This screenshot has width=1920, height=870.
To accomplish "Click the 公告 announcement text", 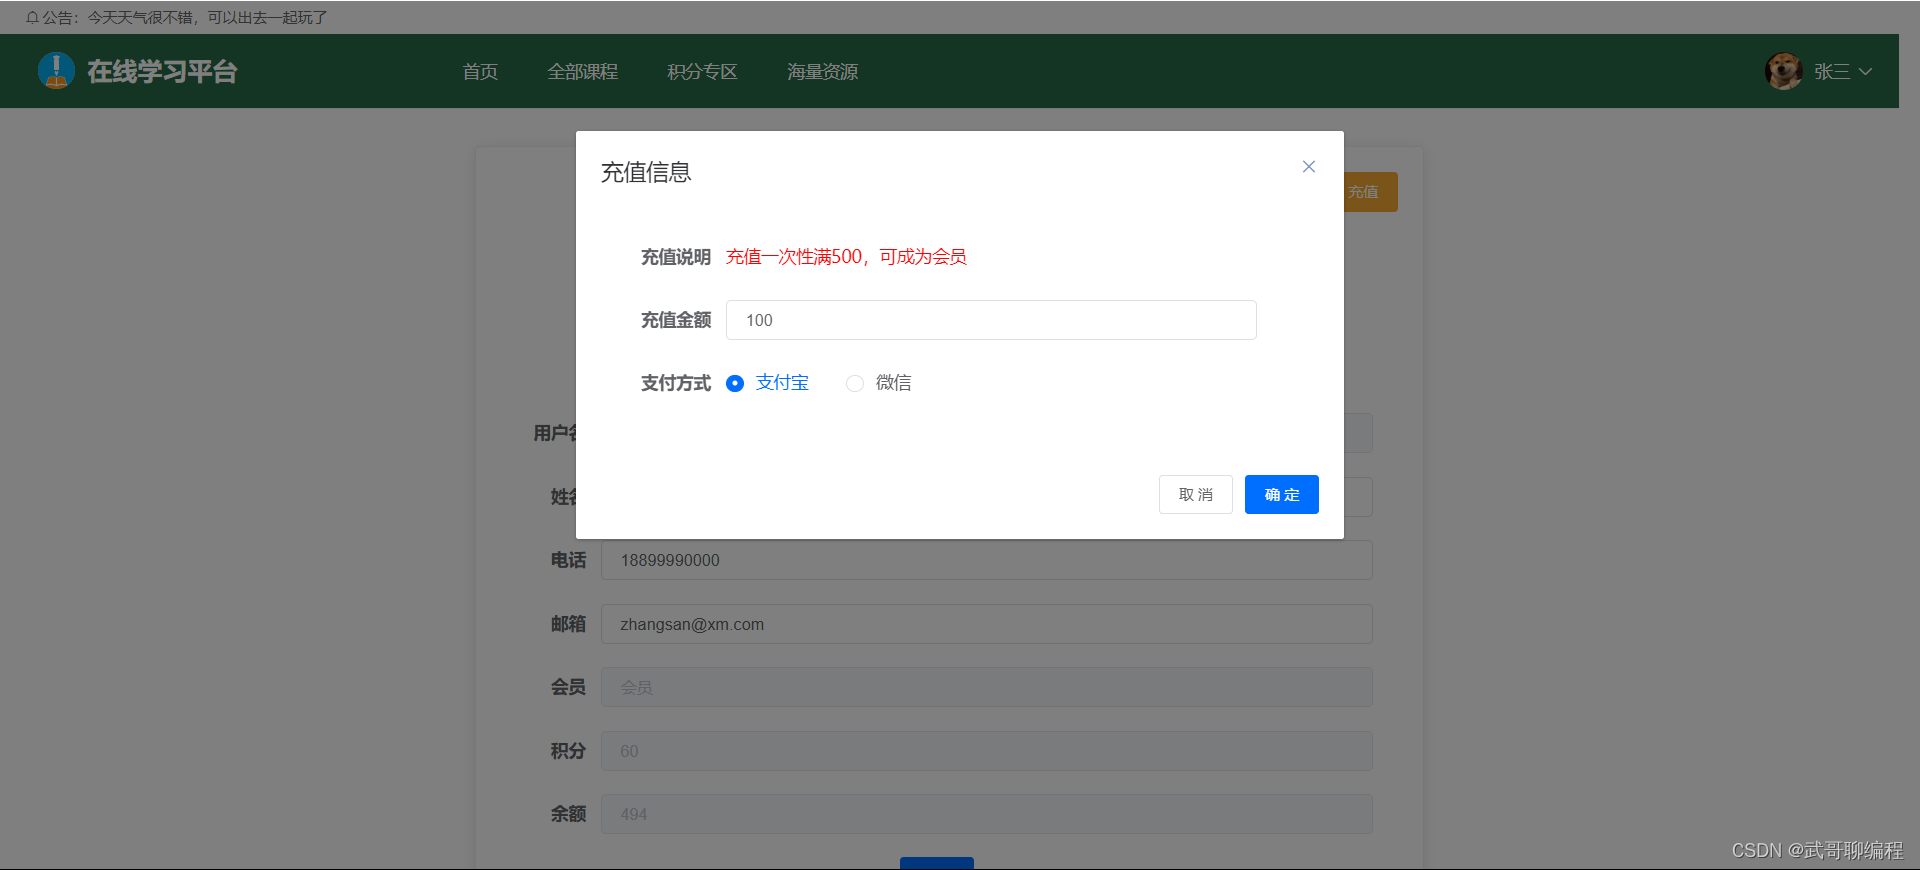I will click(185, 18).
